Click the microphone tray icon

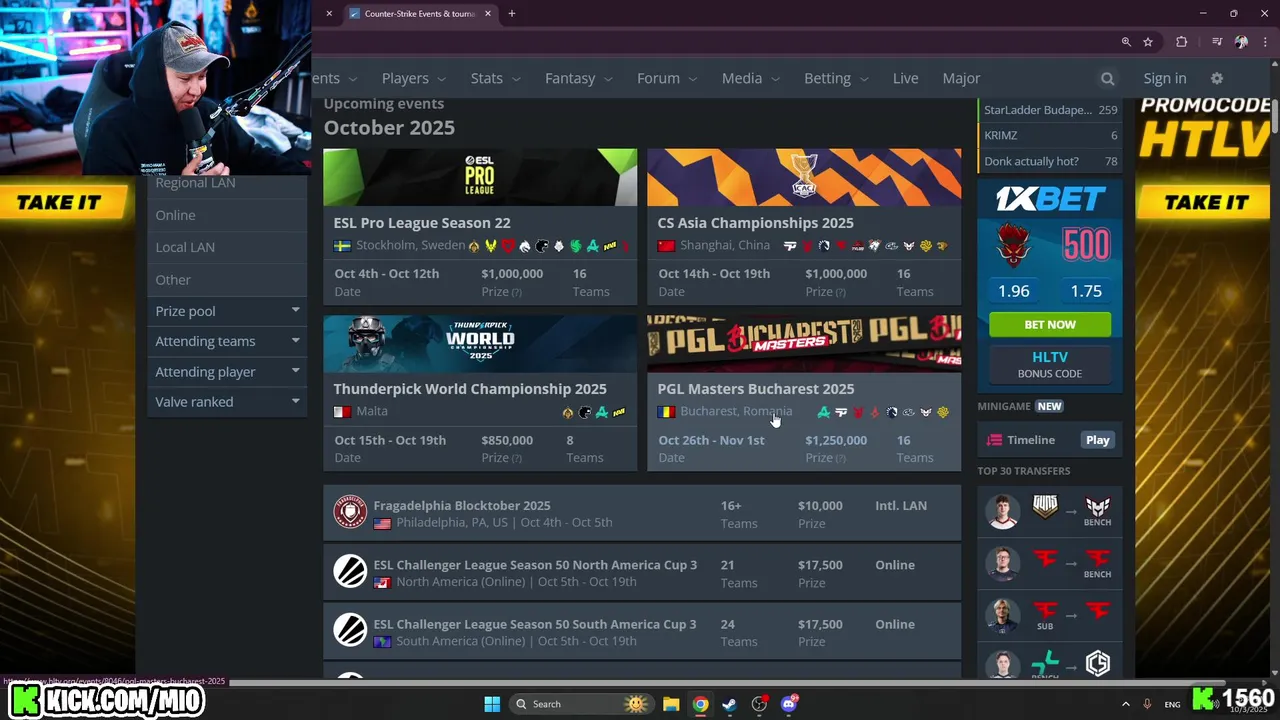(1147, 704)
